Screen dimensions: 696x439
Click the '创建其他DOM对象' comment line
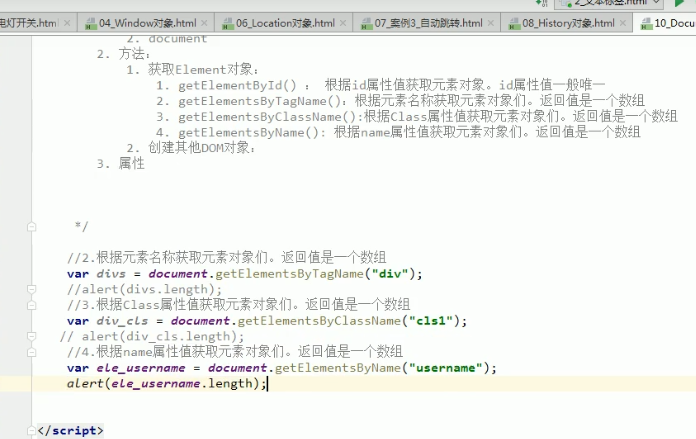[191, 148]
